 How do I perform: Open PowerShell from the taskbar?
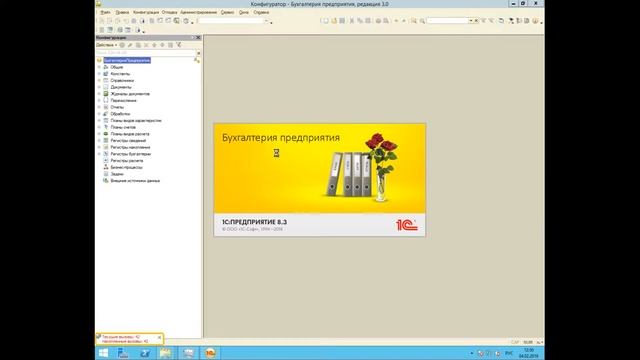[145, 353]
